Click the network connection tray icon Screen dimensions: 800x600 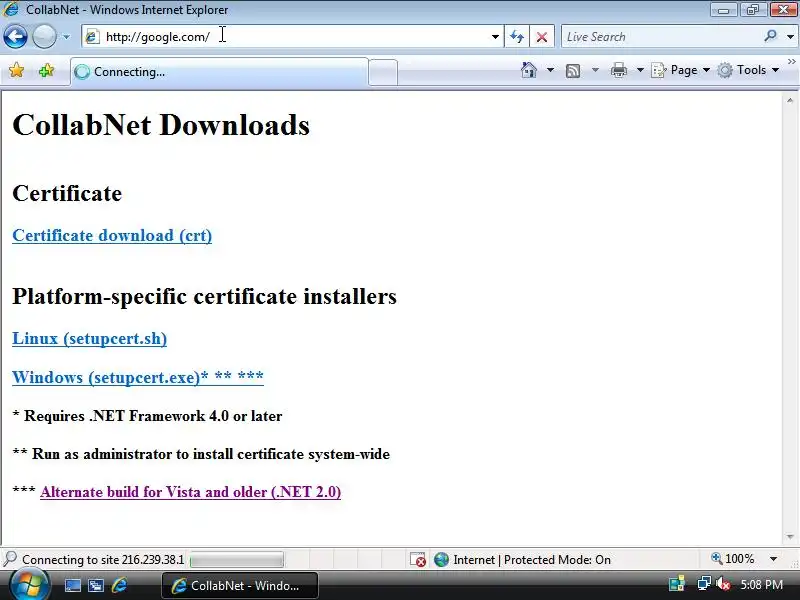(x=704, y=583)
